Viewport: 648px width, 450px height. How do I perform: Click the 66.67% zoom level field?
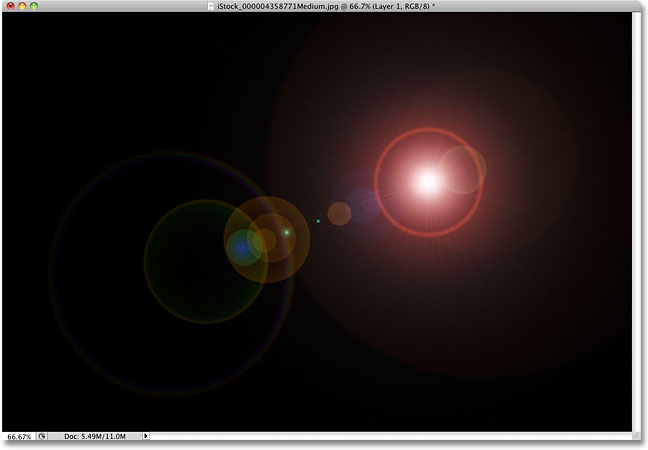point(19,436)
